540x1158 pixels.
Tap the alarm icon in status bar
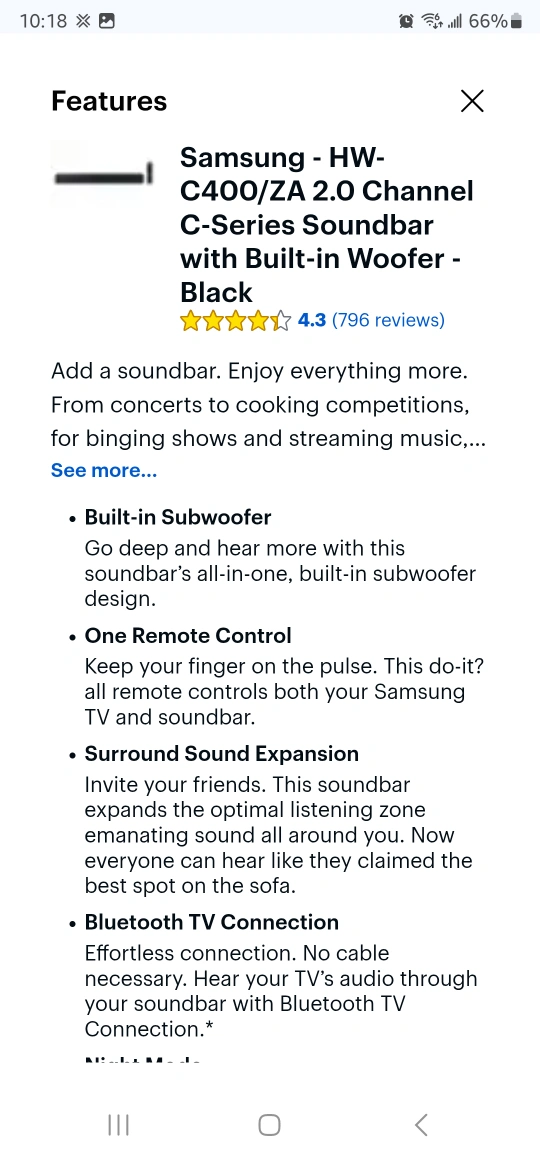tap(406, 21)
